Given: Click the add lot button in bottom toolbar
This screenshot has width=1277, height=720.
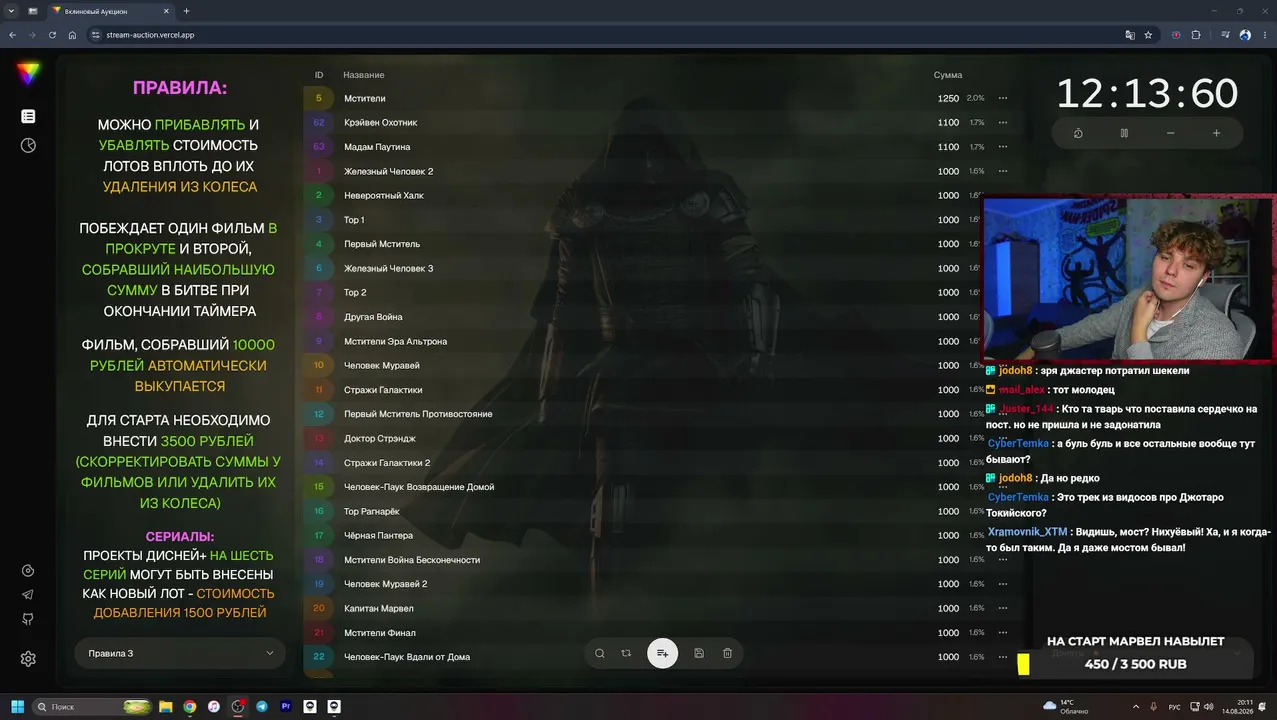Looking at the screenshot, I should (x=662, y=653).
